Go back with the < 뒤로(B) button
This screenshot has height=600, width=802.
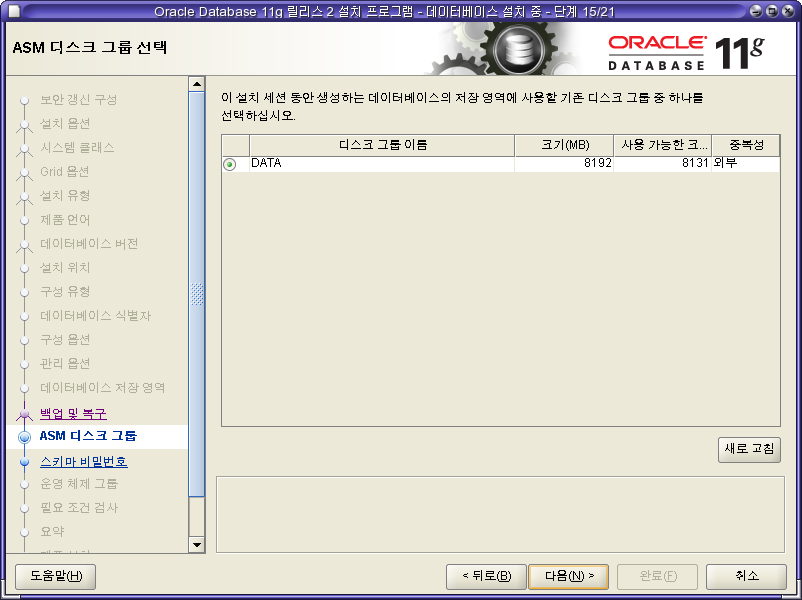[486, 576]
